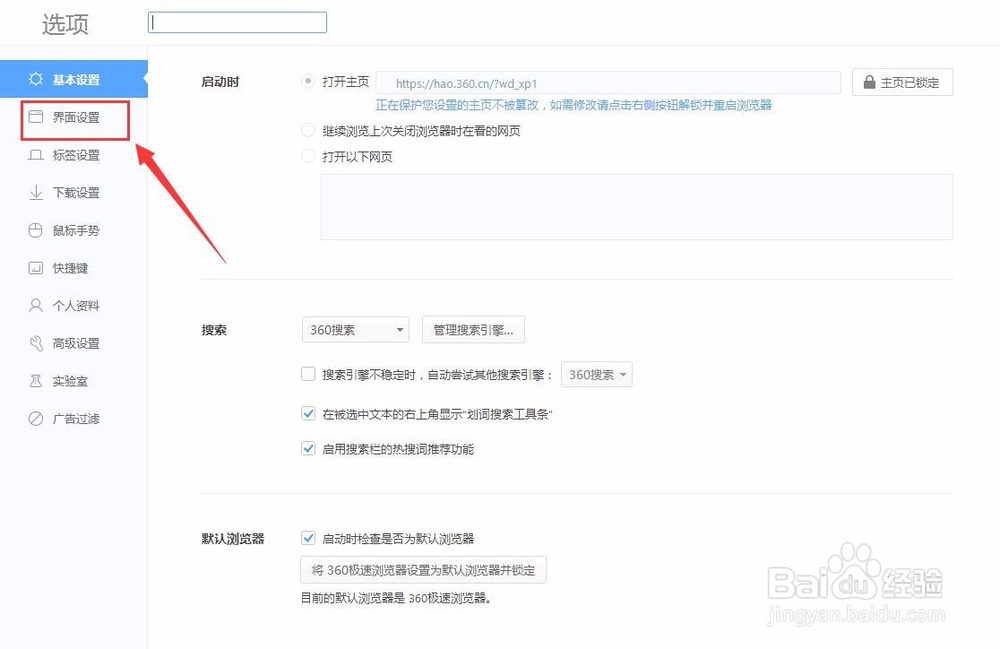1000x649 pixels.
Task: Click inside the 打开以下网页 list box
Action: point(636,207)
